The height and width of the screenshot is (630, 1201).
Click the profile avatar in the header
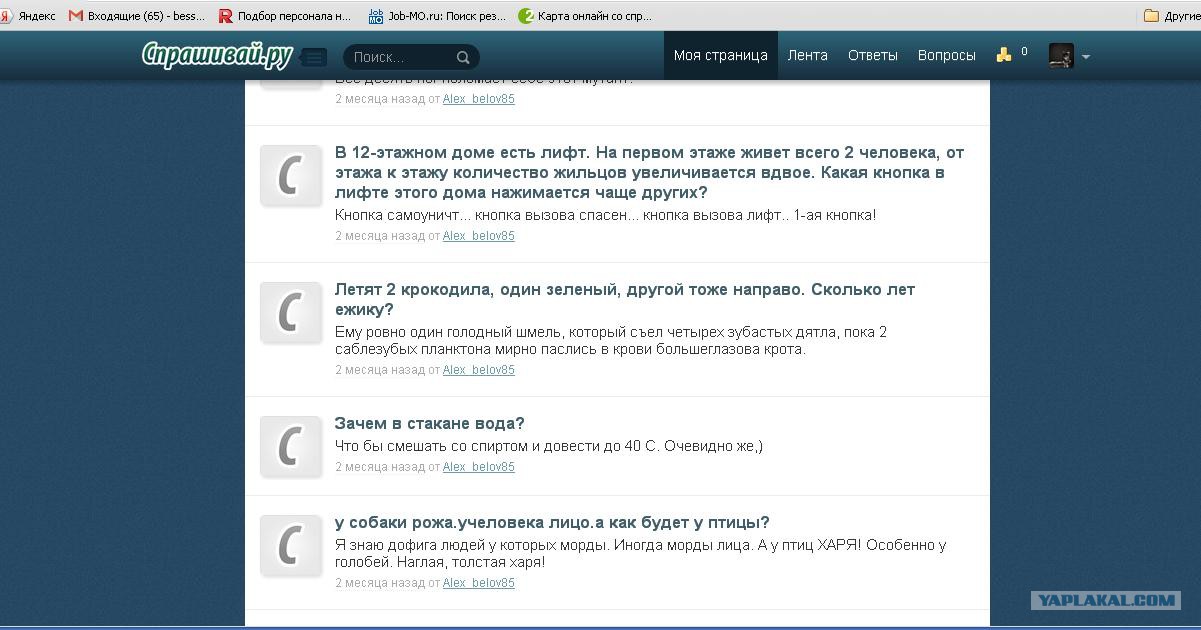tap(1060, 56)
